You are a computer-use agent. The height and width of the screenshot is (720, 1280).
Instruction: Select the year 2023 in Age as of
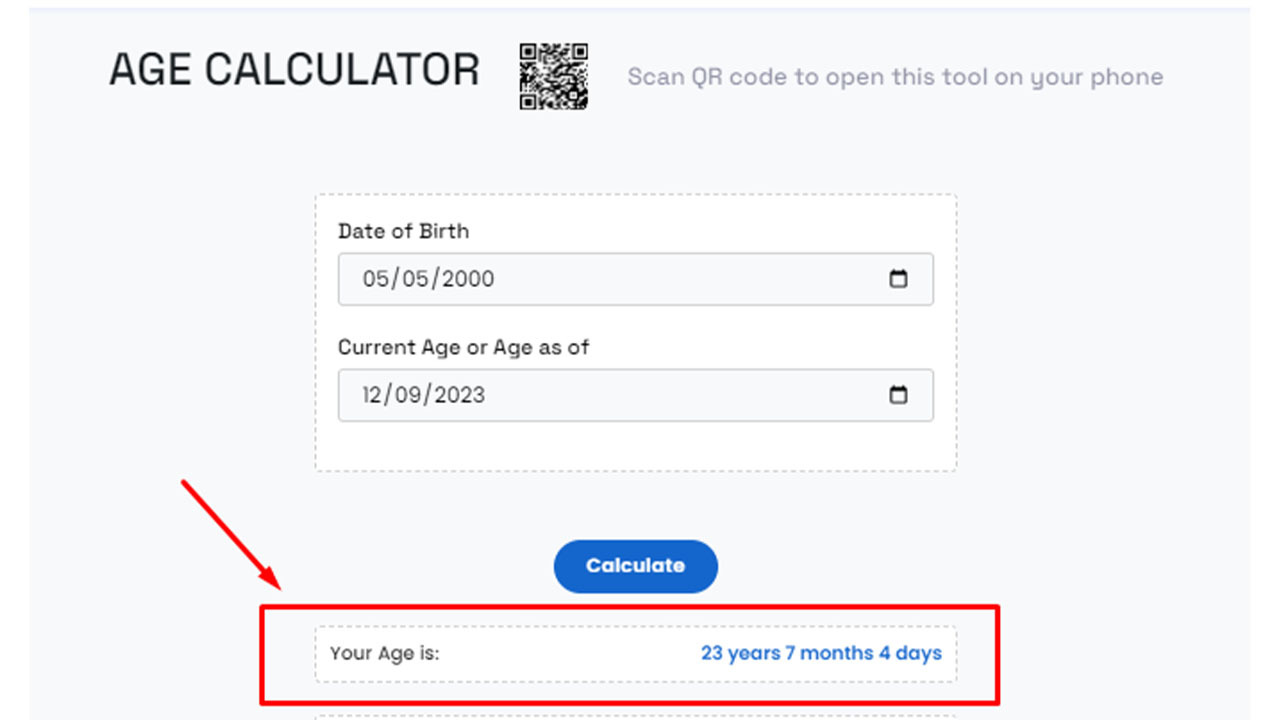463,395
